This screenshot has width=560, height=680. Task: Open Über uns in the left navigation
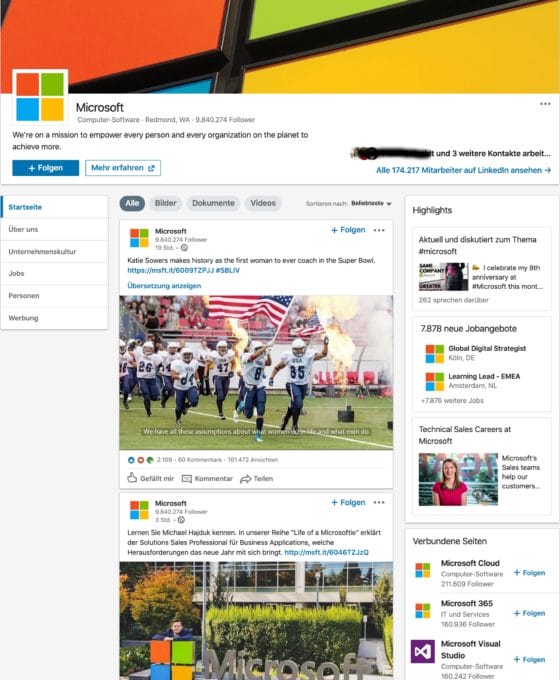coord(55,229)
